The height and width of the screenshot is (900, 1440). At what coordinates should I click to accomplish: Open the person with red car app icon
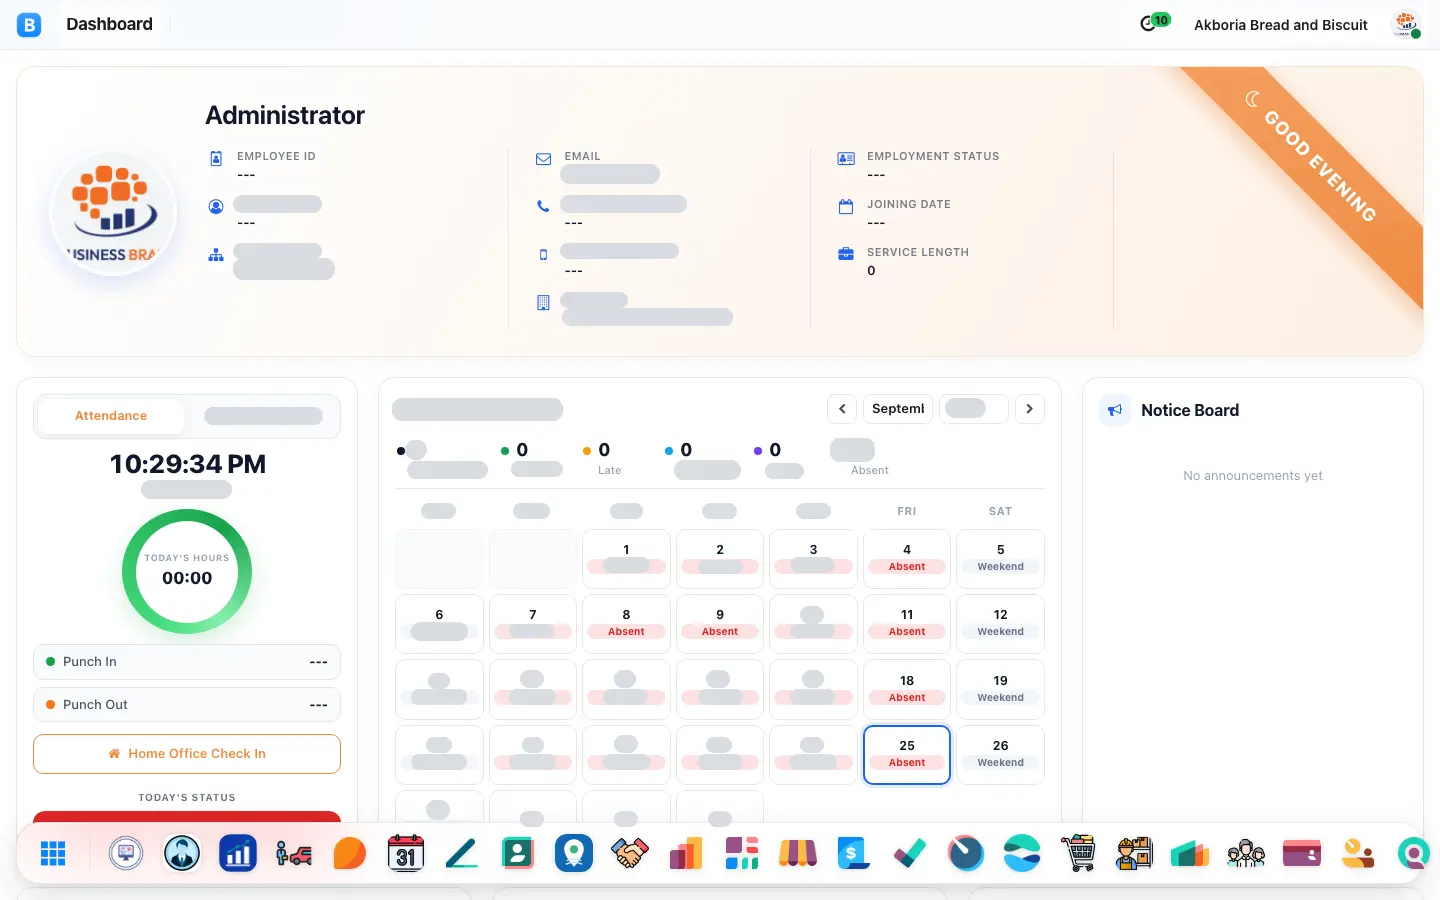(294, 853)
